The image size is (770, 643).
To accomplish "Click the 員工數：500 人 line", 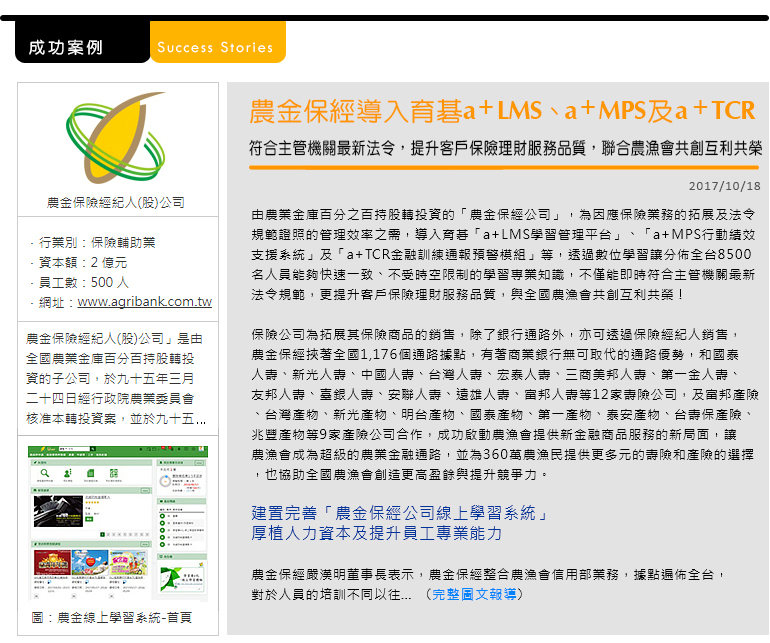I will pyautogui.click(x=79, y=282).
